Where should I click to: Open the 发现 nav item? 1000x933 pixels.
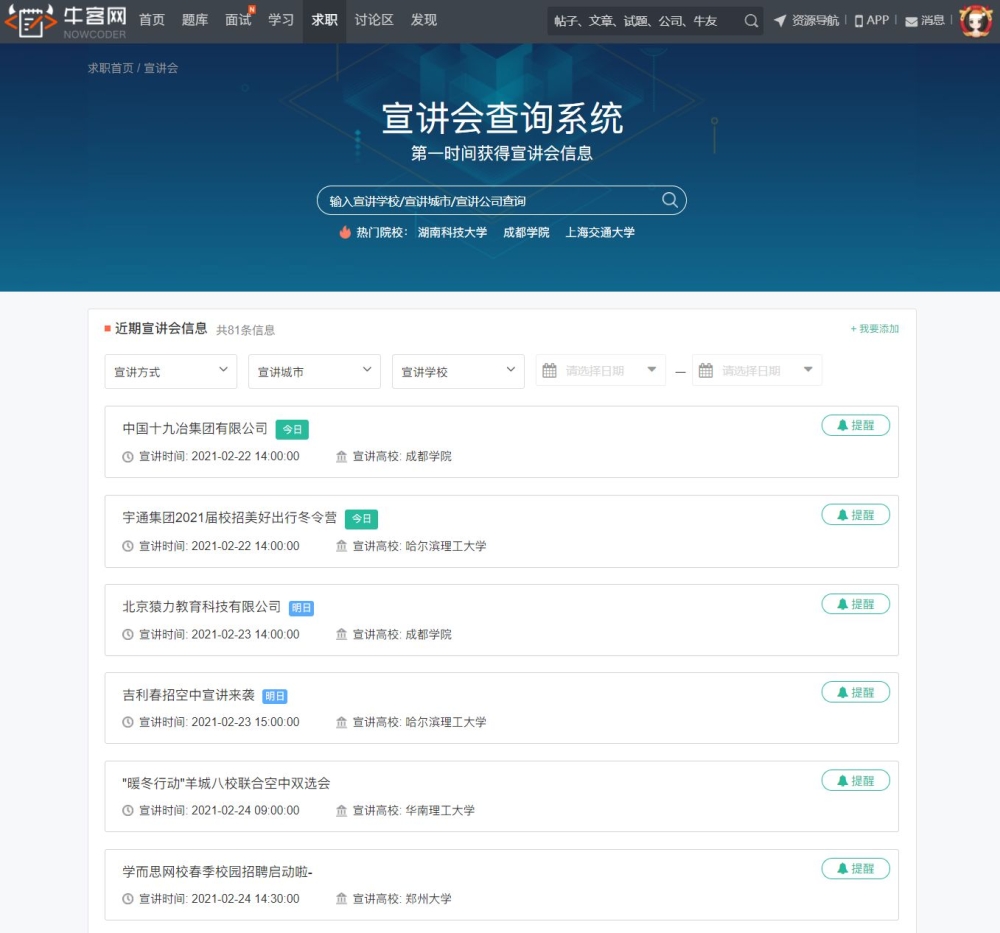point(423,20)
